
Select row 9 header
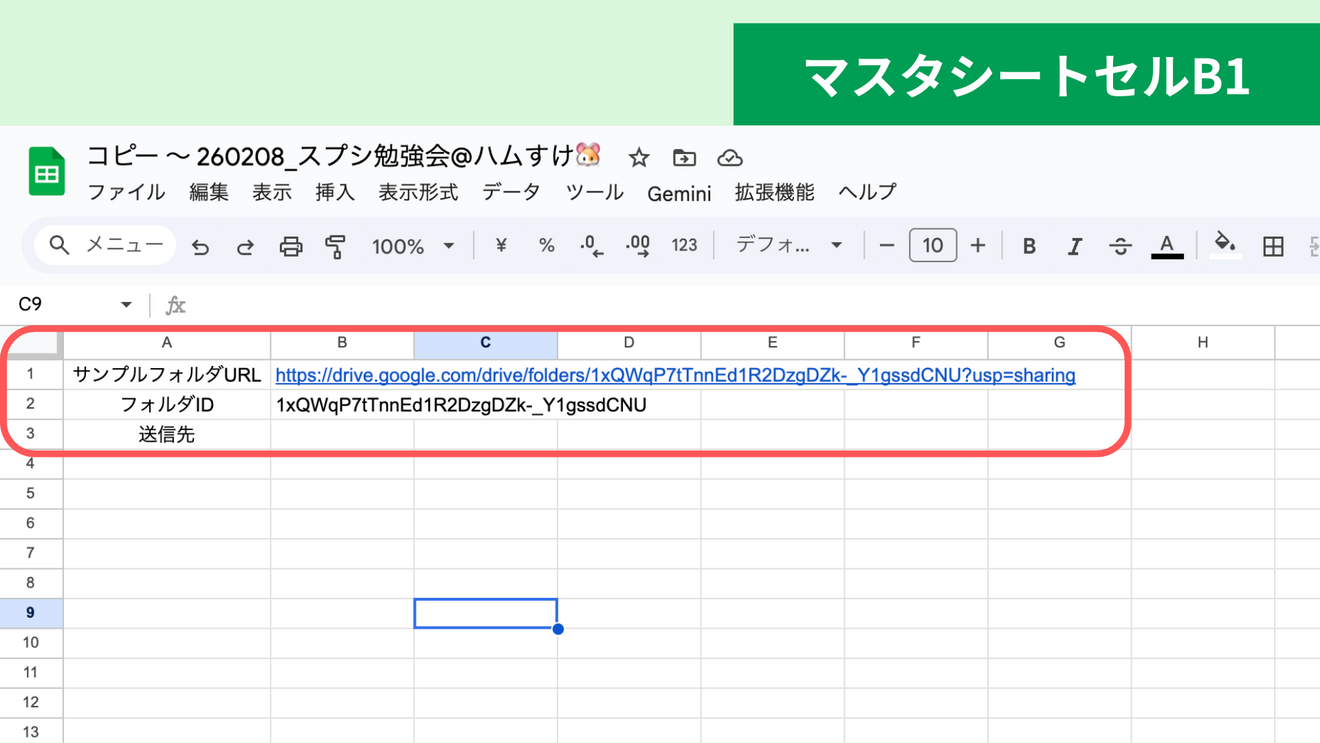31,613
